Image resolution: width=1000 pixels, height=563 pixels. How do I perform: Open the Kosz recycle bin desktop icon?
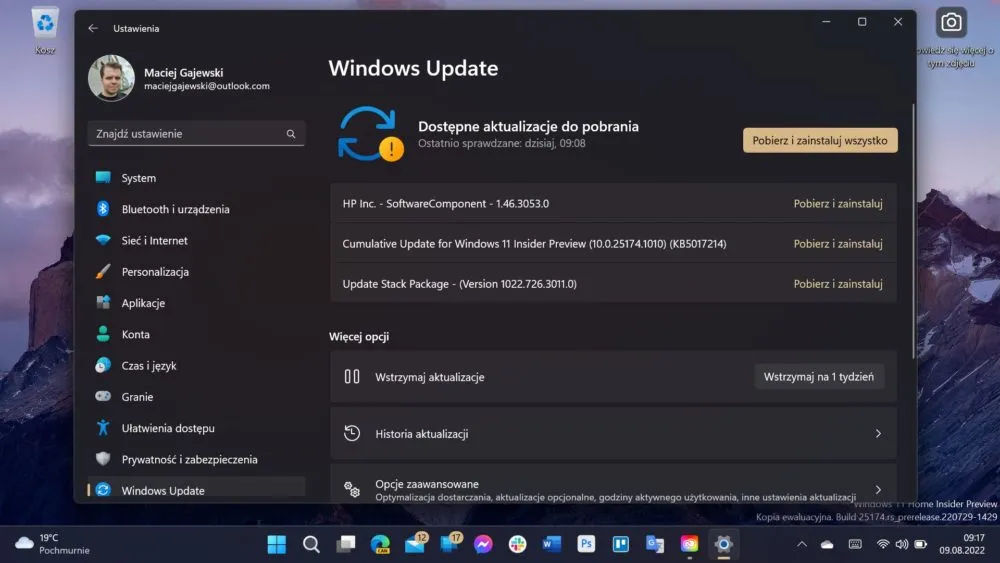45,30
